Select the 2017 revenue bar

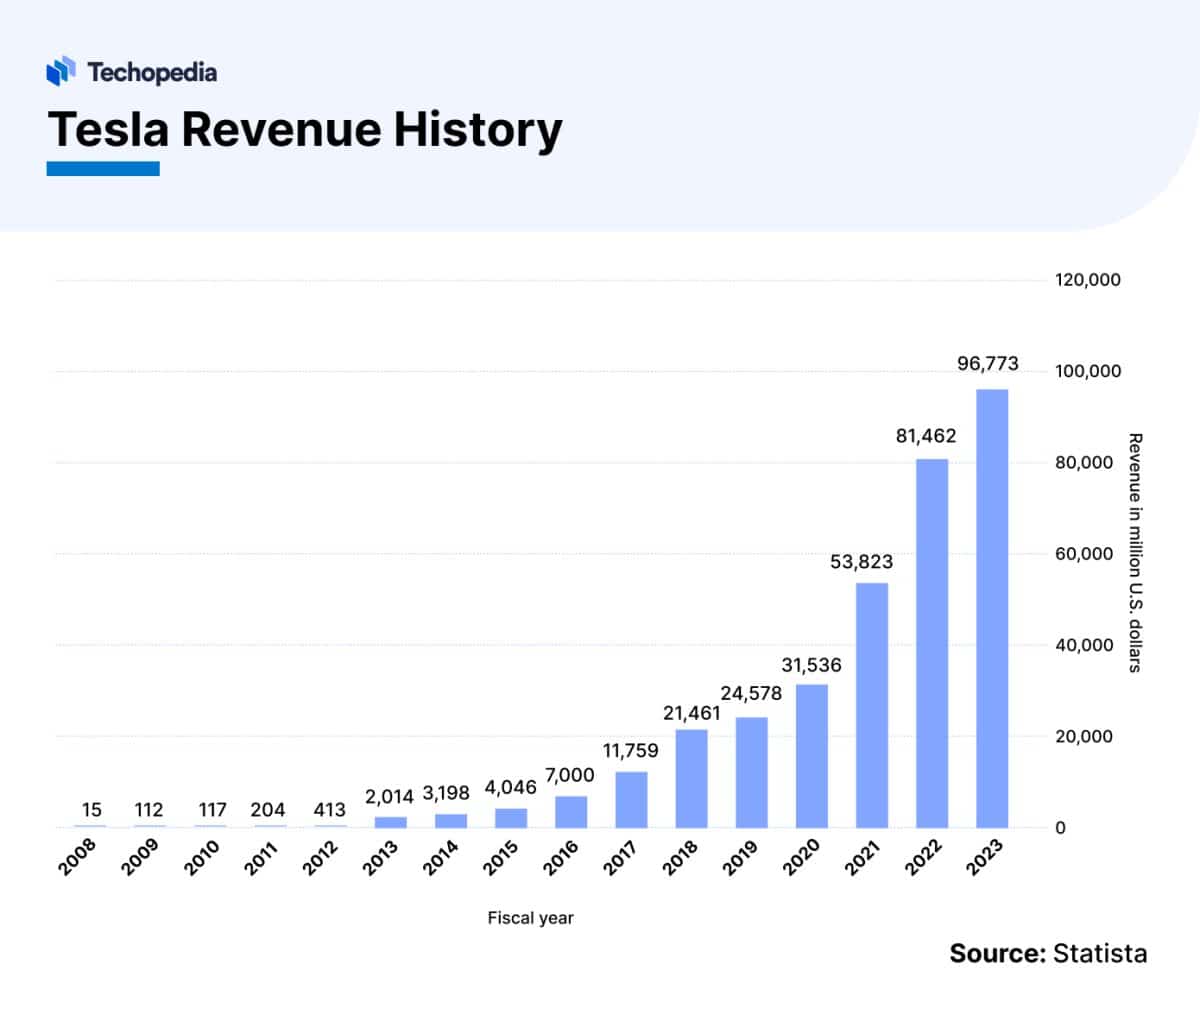point(631,800)
